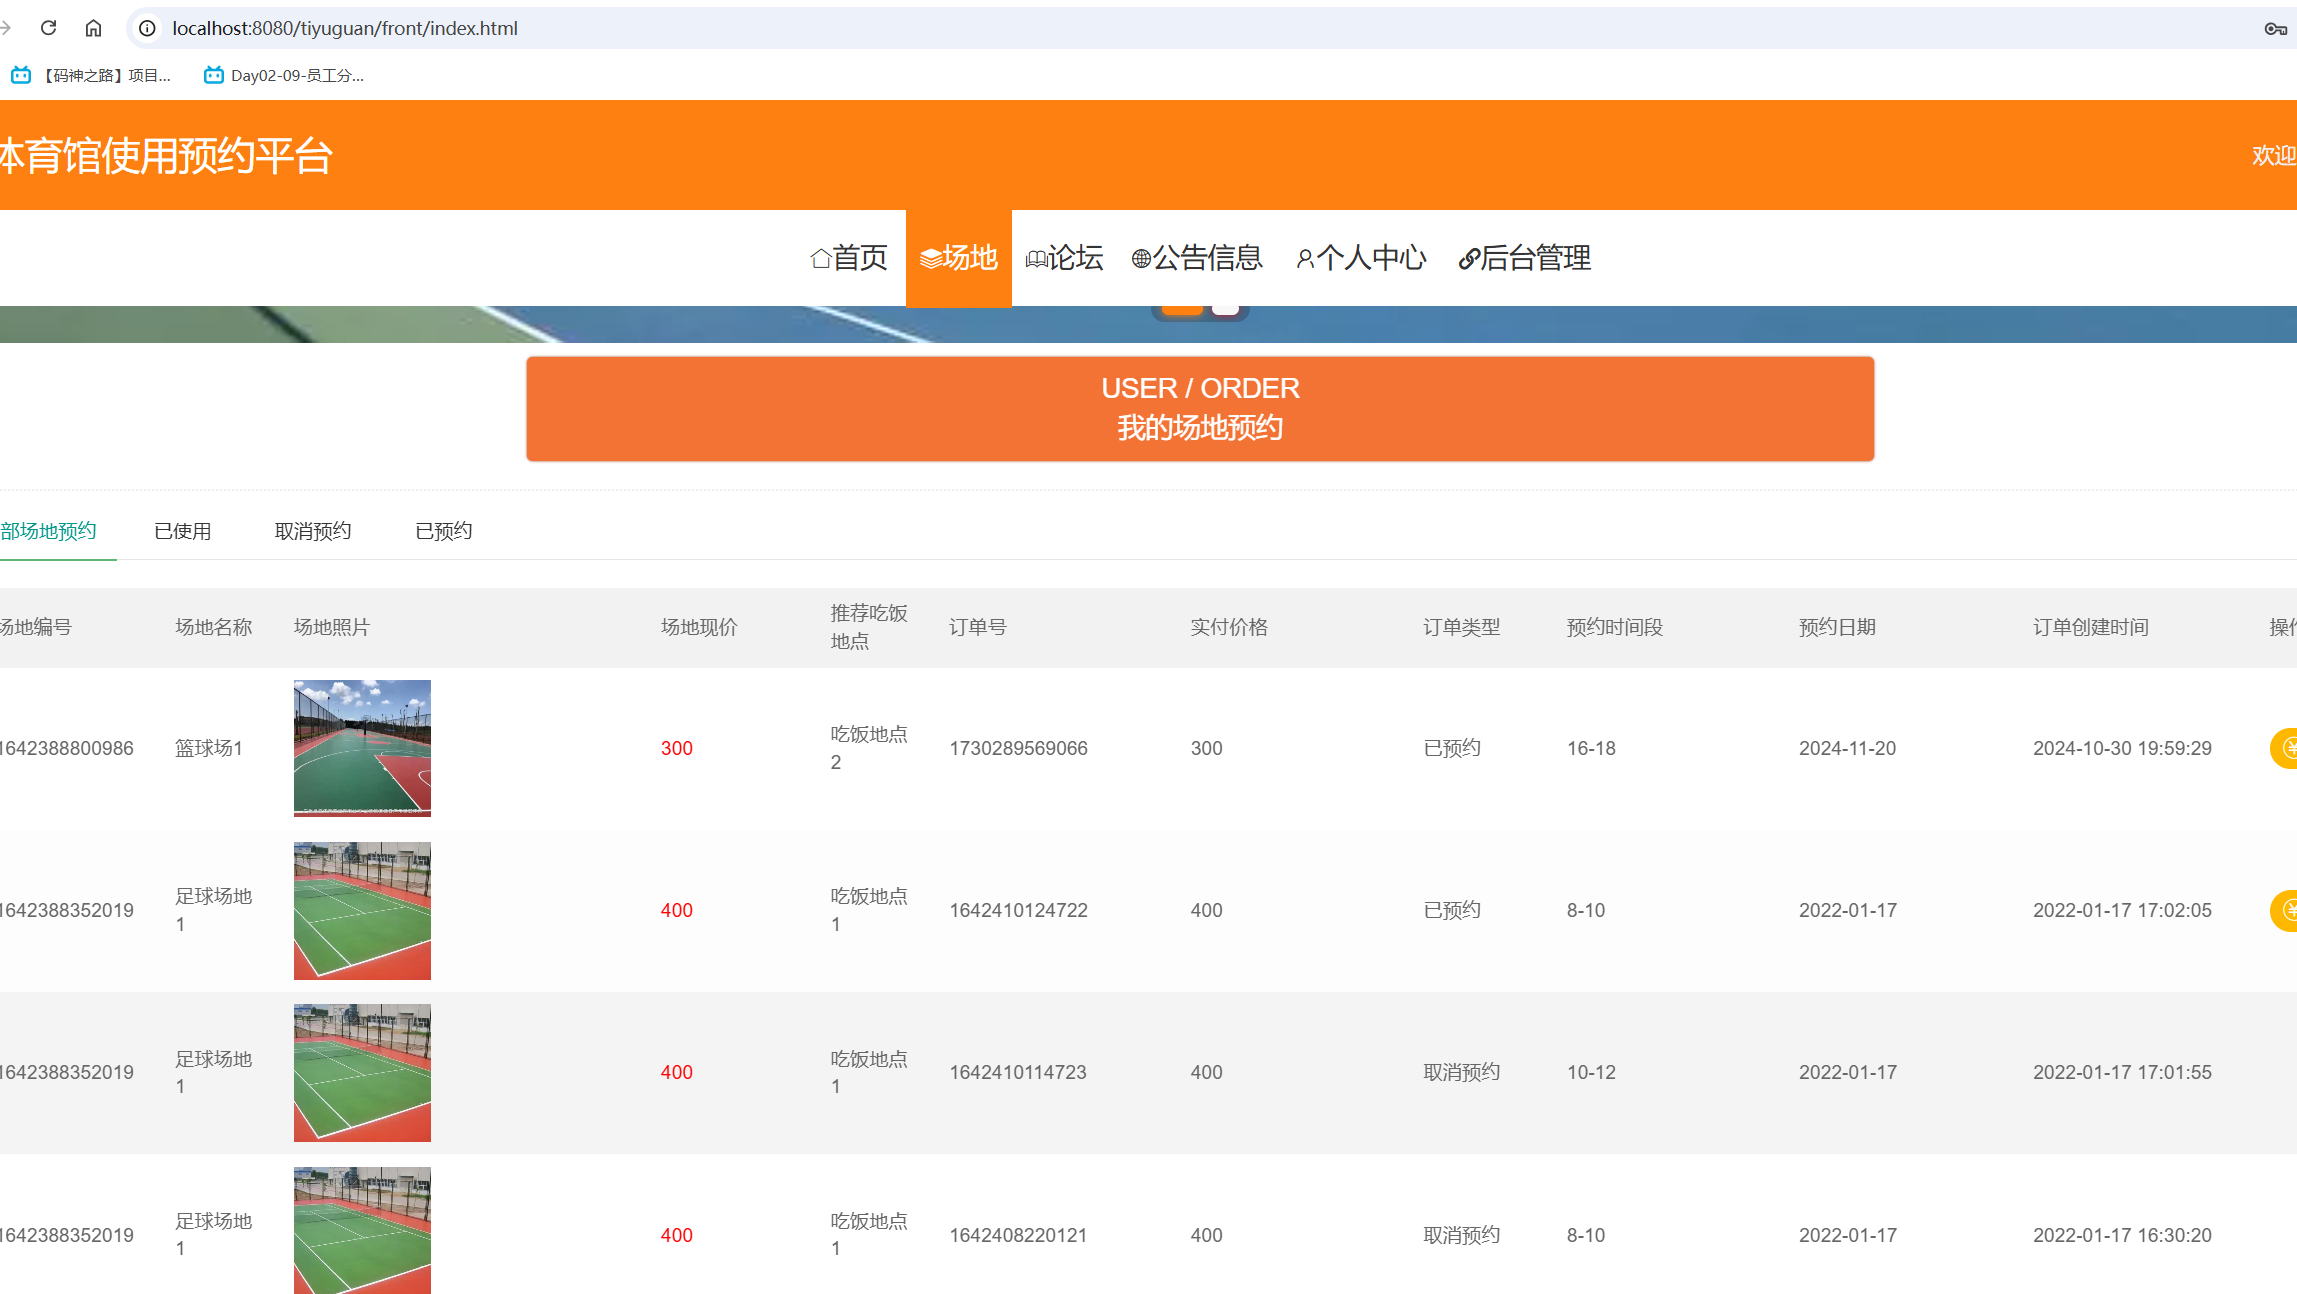
Task: Open the 后台管理 admin link
Action: click(x=1525, y=258)
